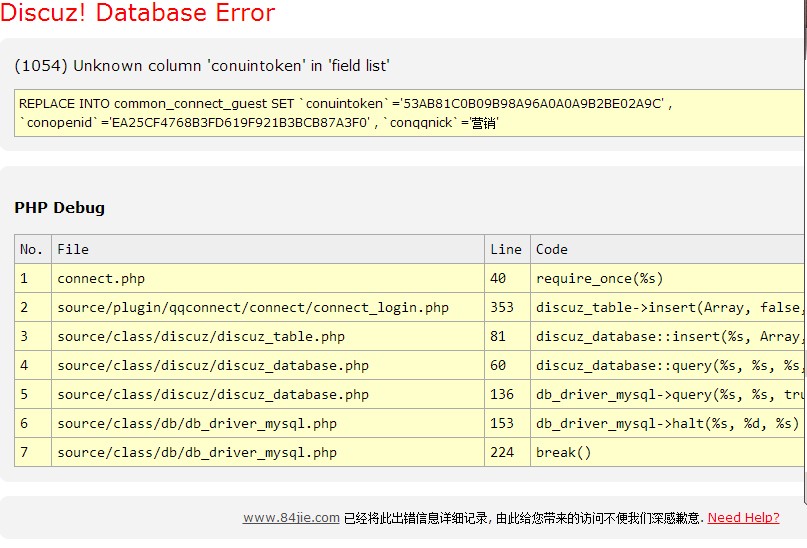Click the vertical scrollbar on the right edge
This screenshot has width=807, height=548.
click(804, 252)
